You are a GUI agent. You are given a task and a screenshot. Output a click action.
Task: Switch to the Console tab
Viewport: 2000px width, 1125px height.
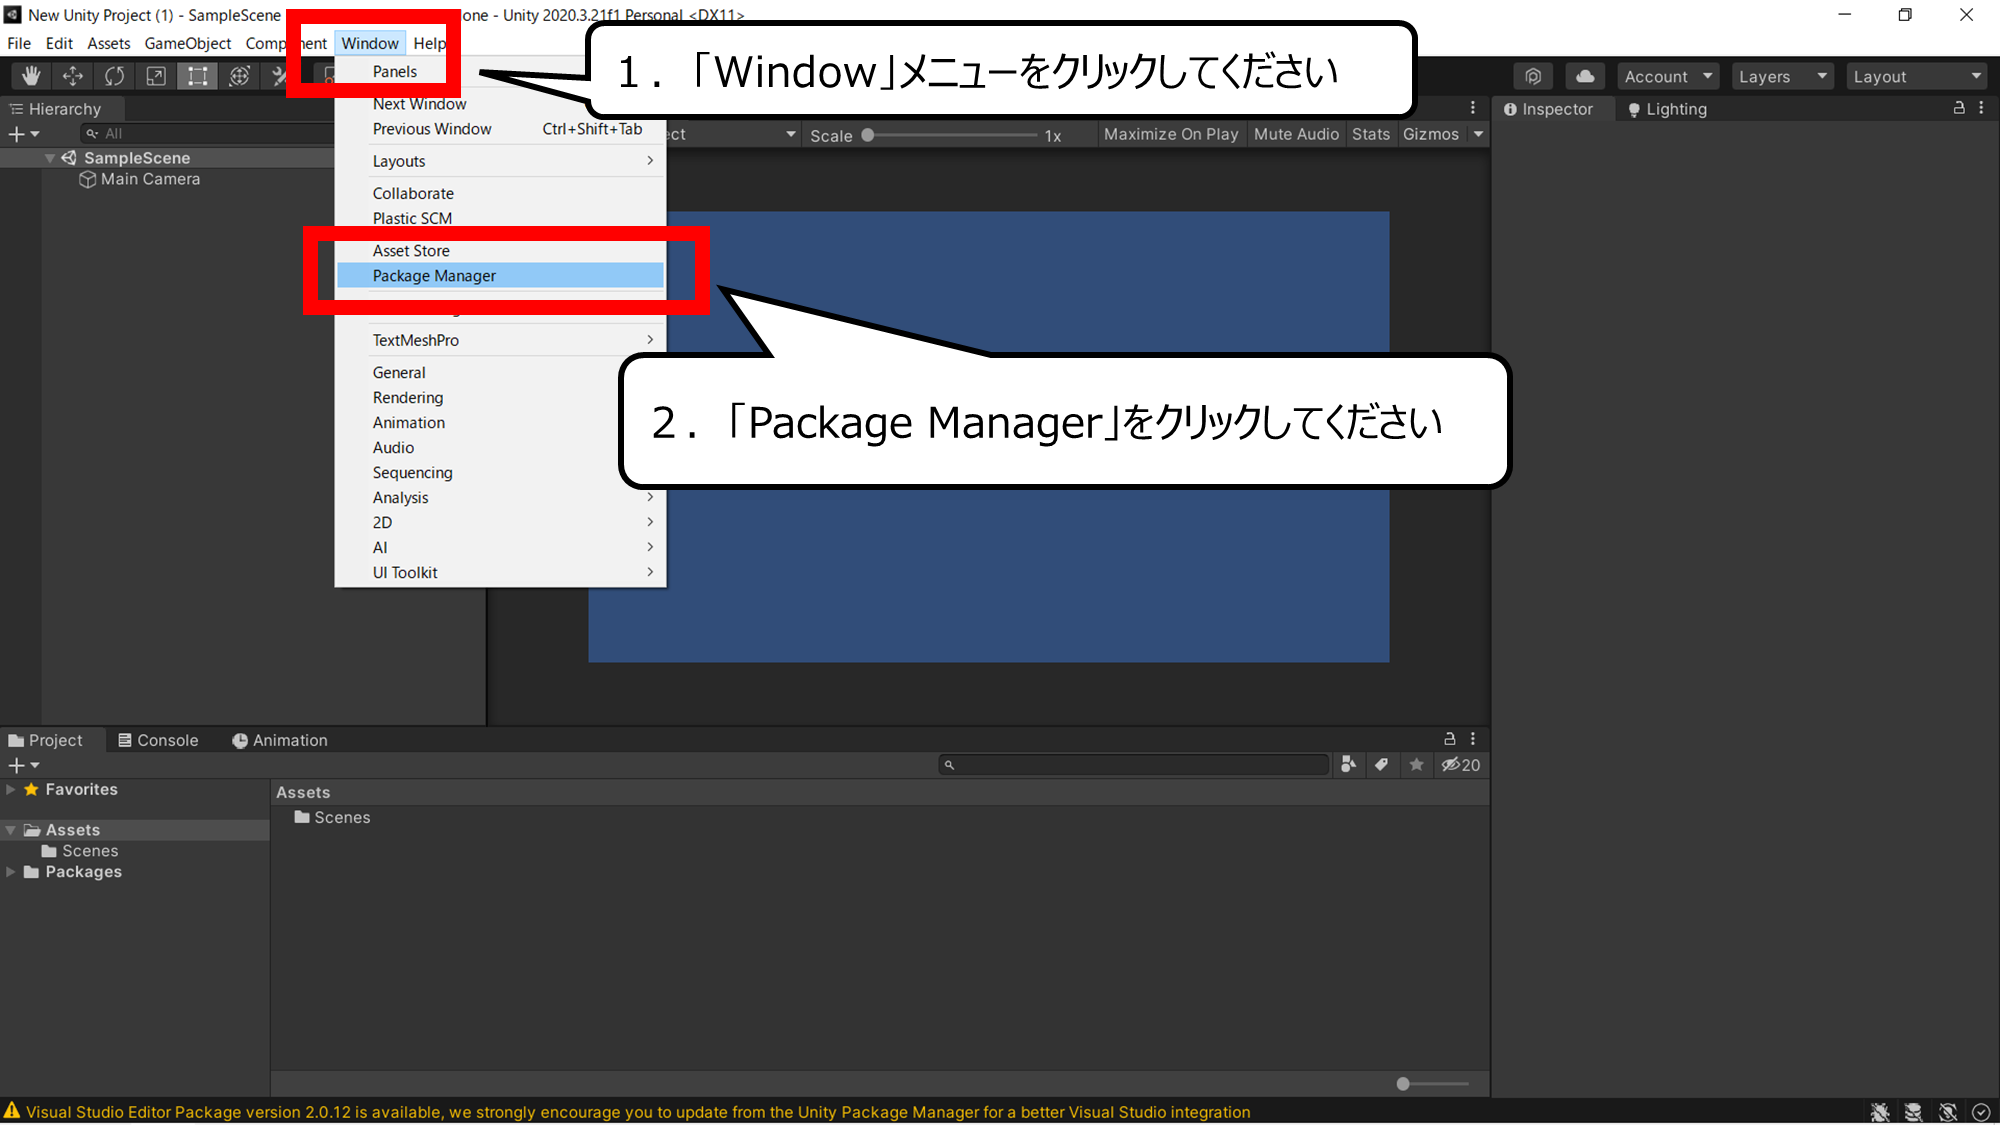pos(158,740)
